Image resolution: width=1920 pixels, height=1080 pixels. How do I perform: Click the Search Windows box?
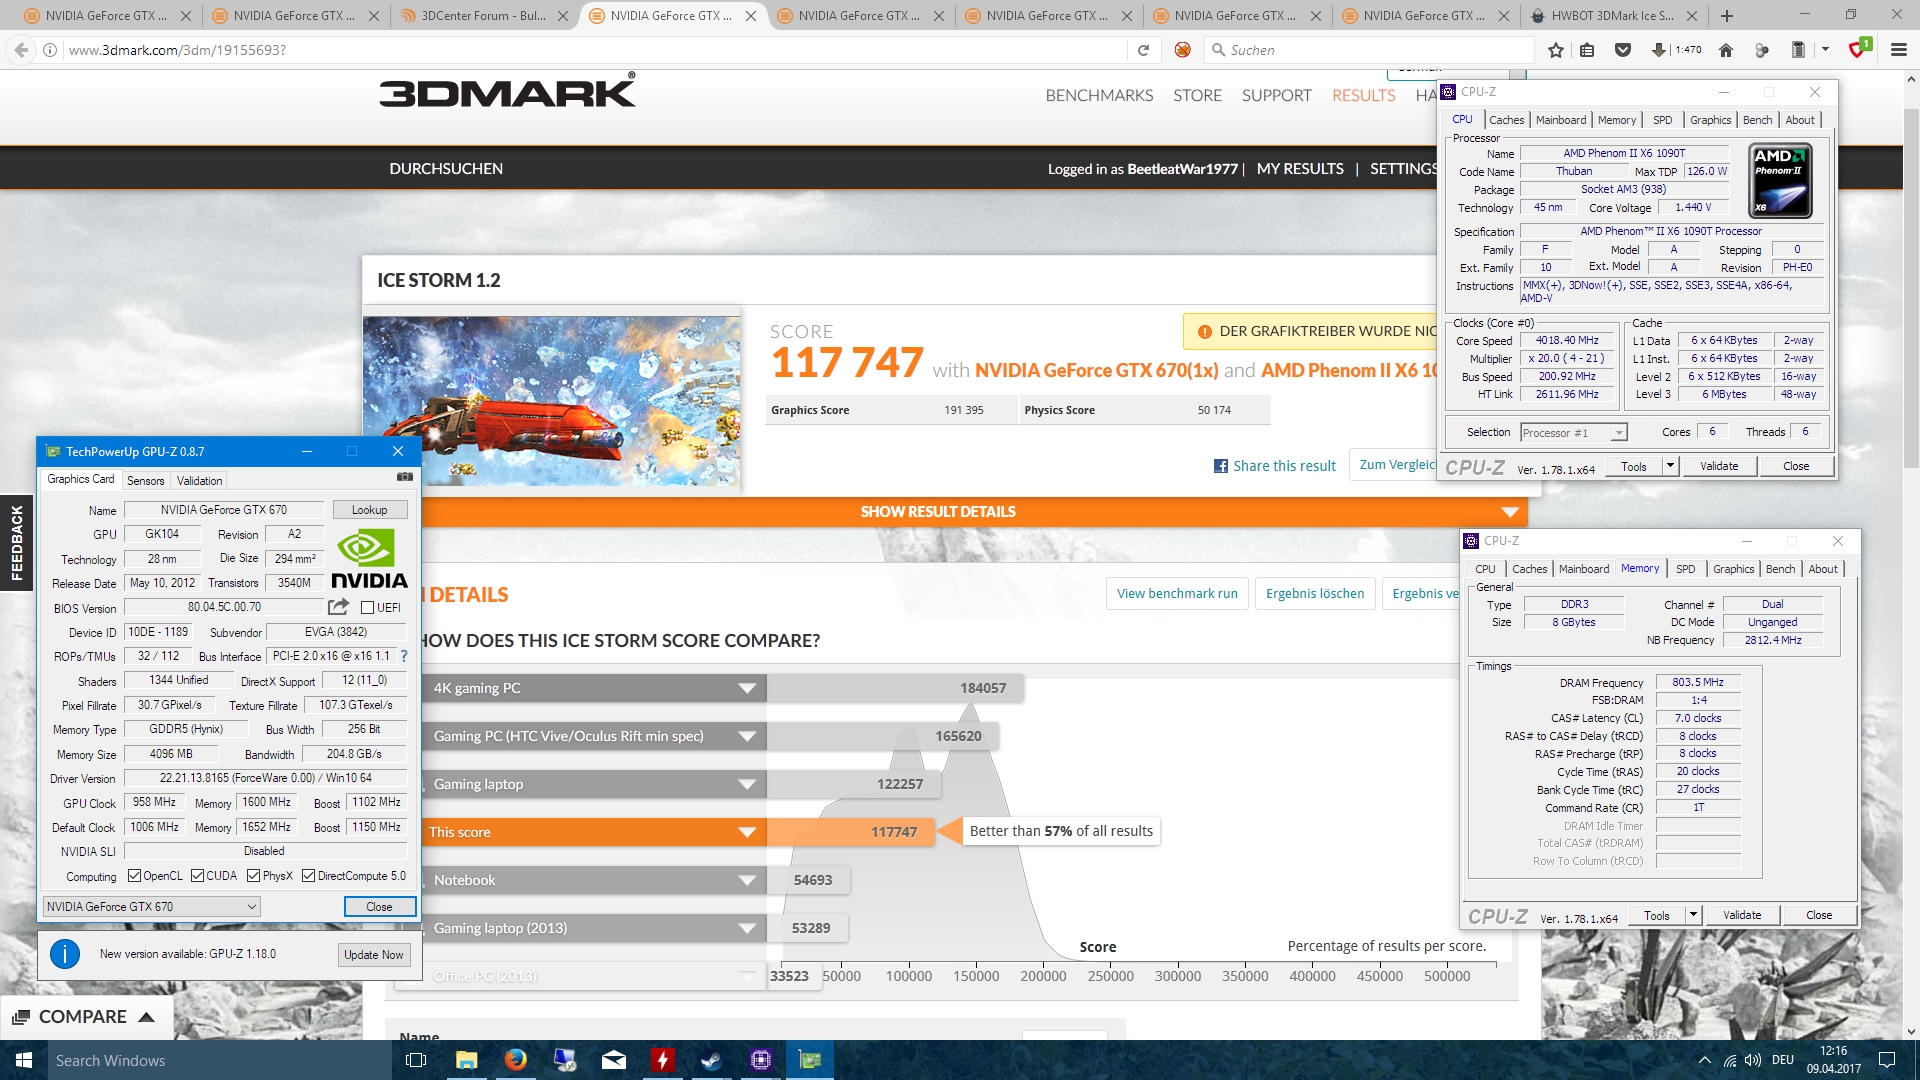click(219, 1060)
